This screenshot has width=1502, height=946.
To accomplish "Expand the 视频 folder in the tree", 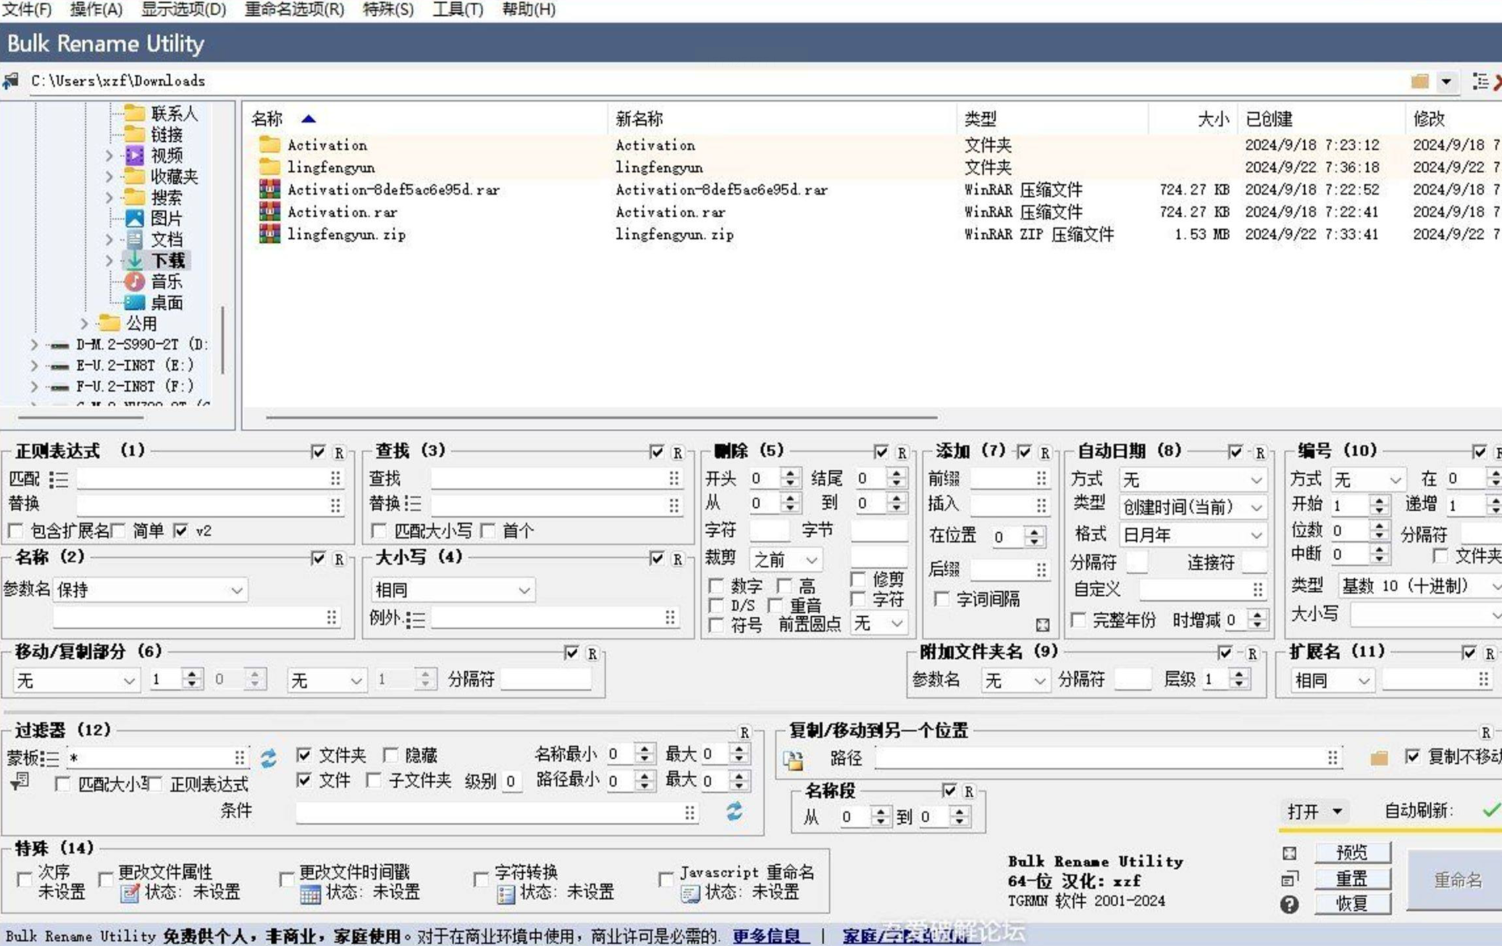I will pos(109,156).
